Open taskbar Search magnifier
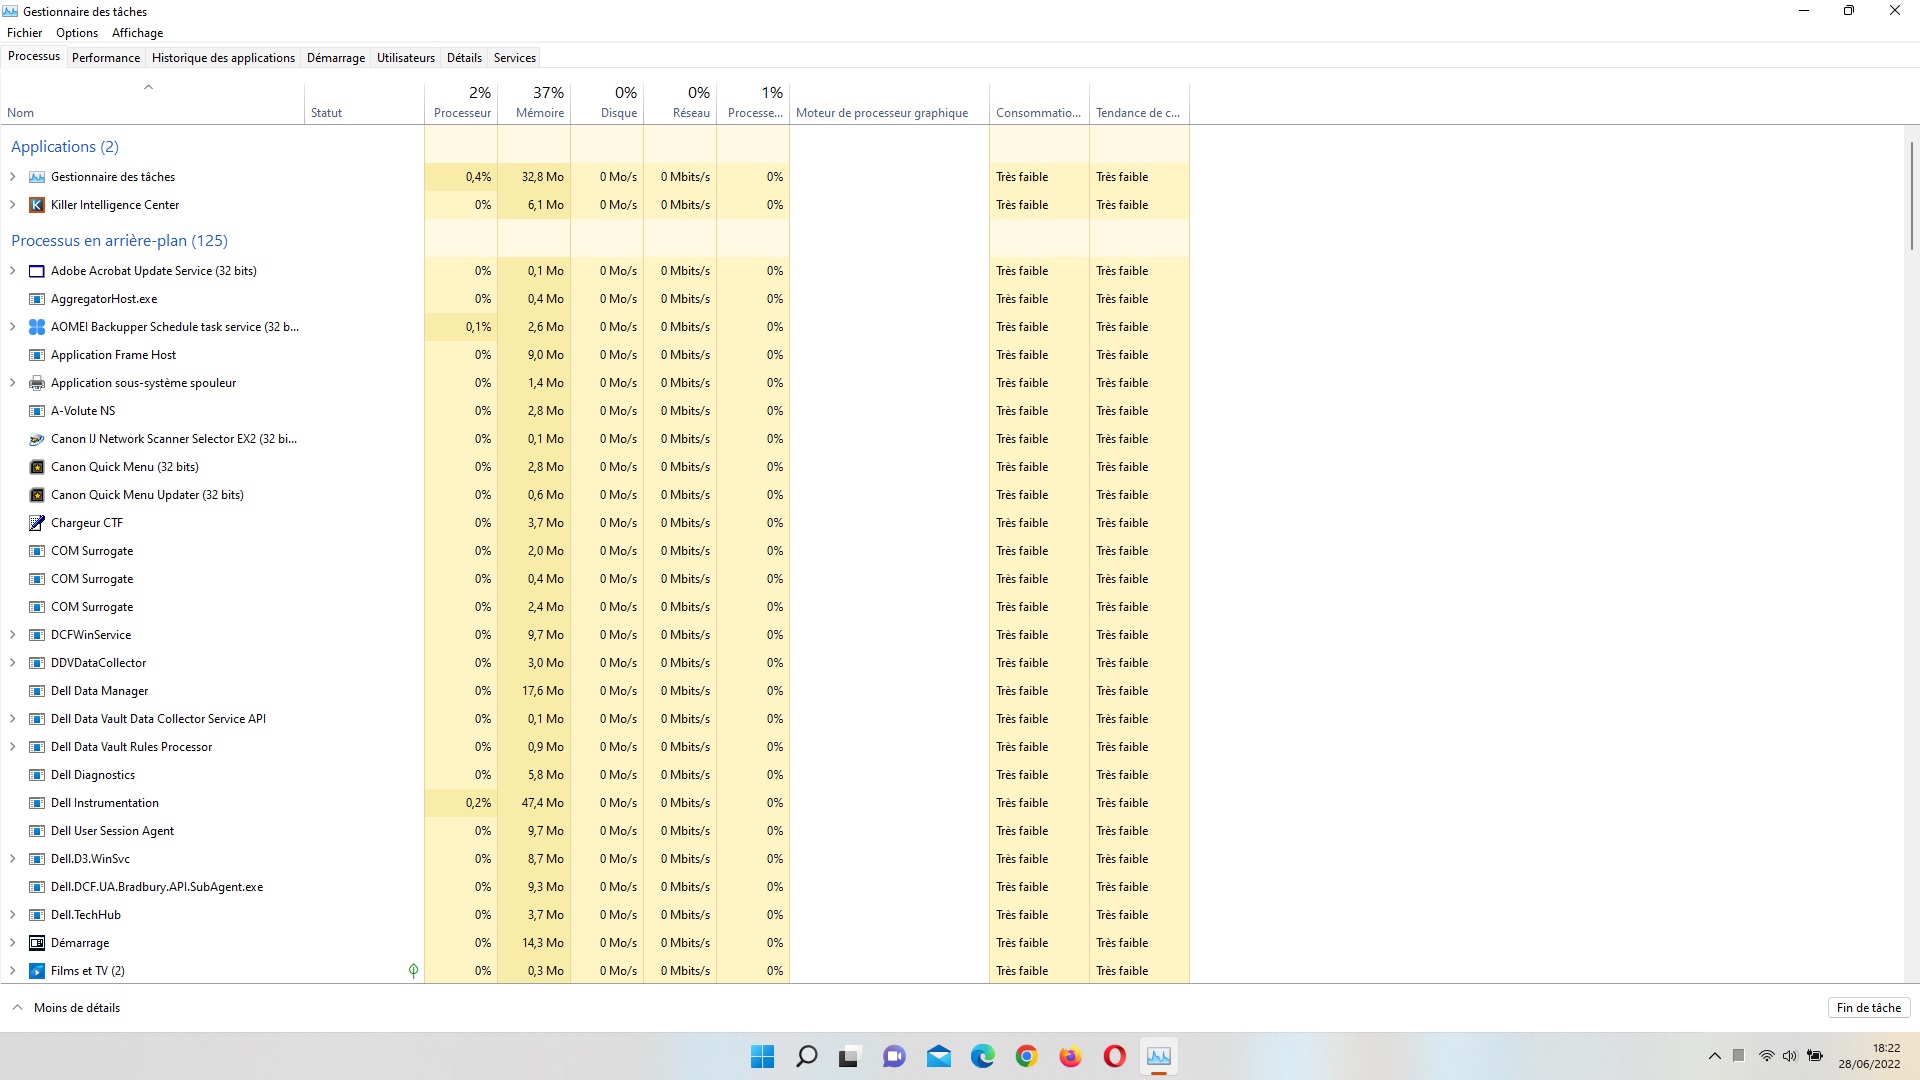 806,1057
